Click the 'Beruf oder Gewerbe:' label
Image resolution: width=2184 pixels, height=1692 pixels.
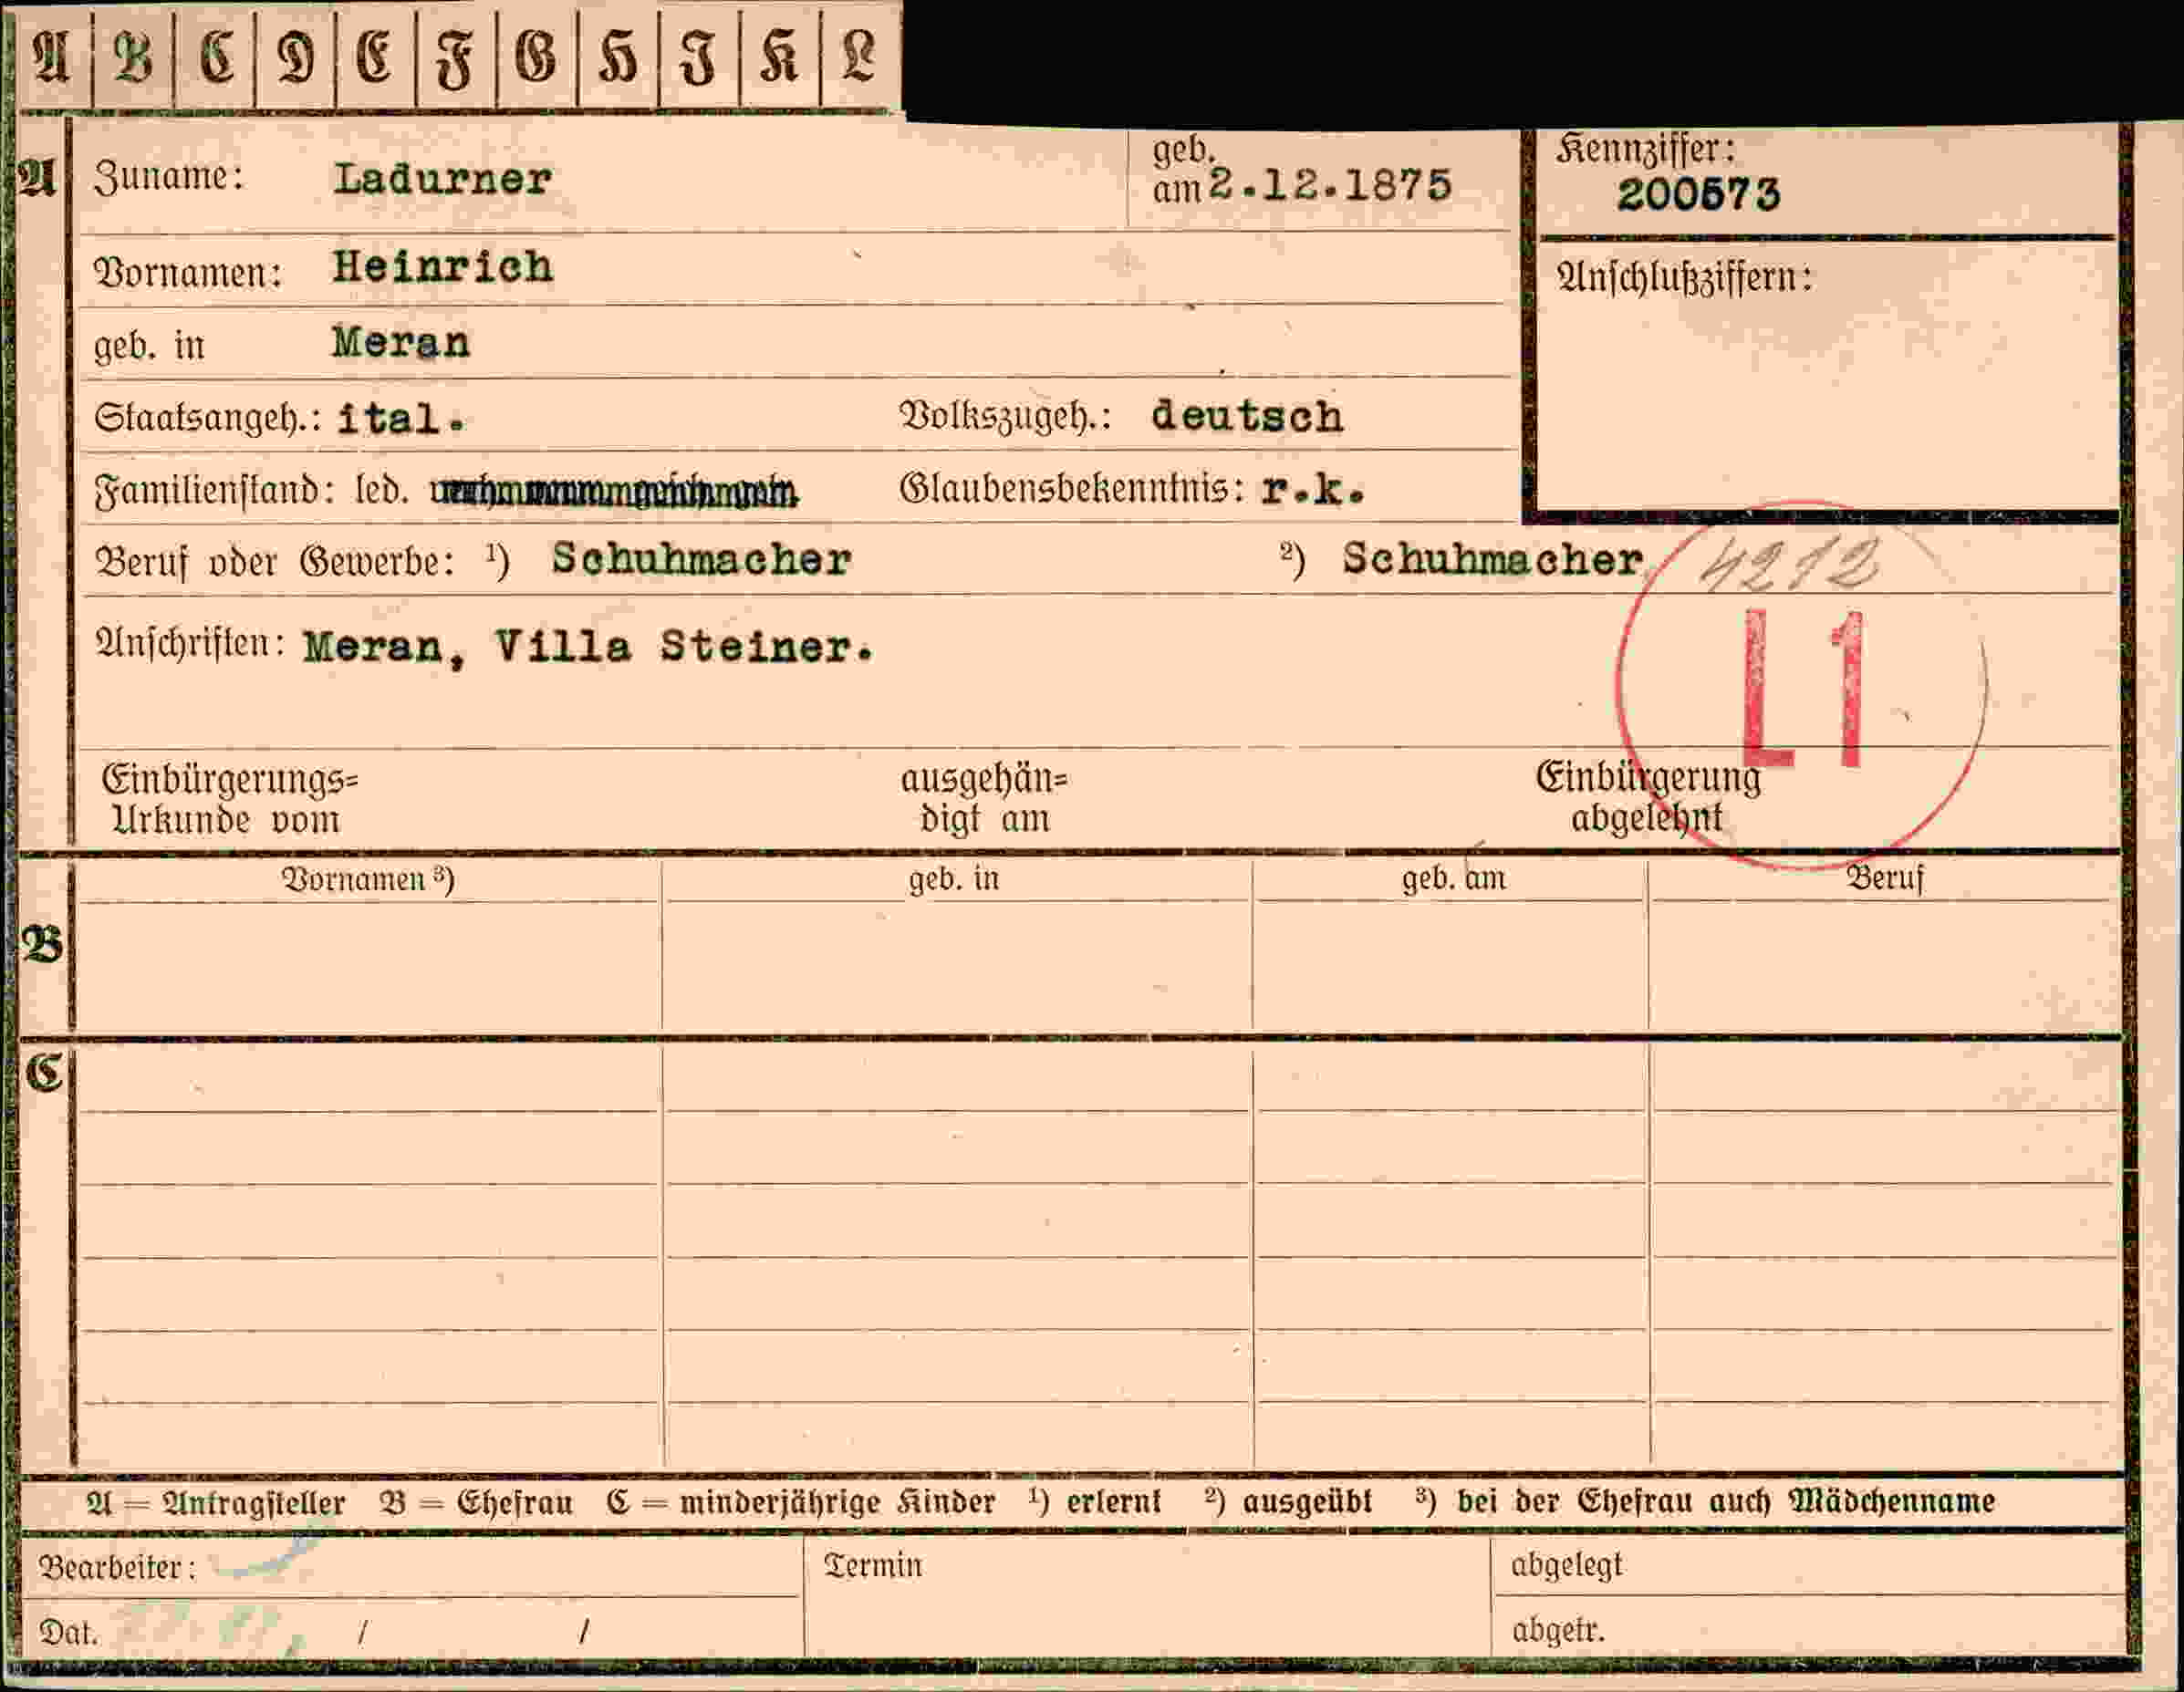(275, 562)
